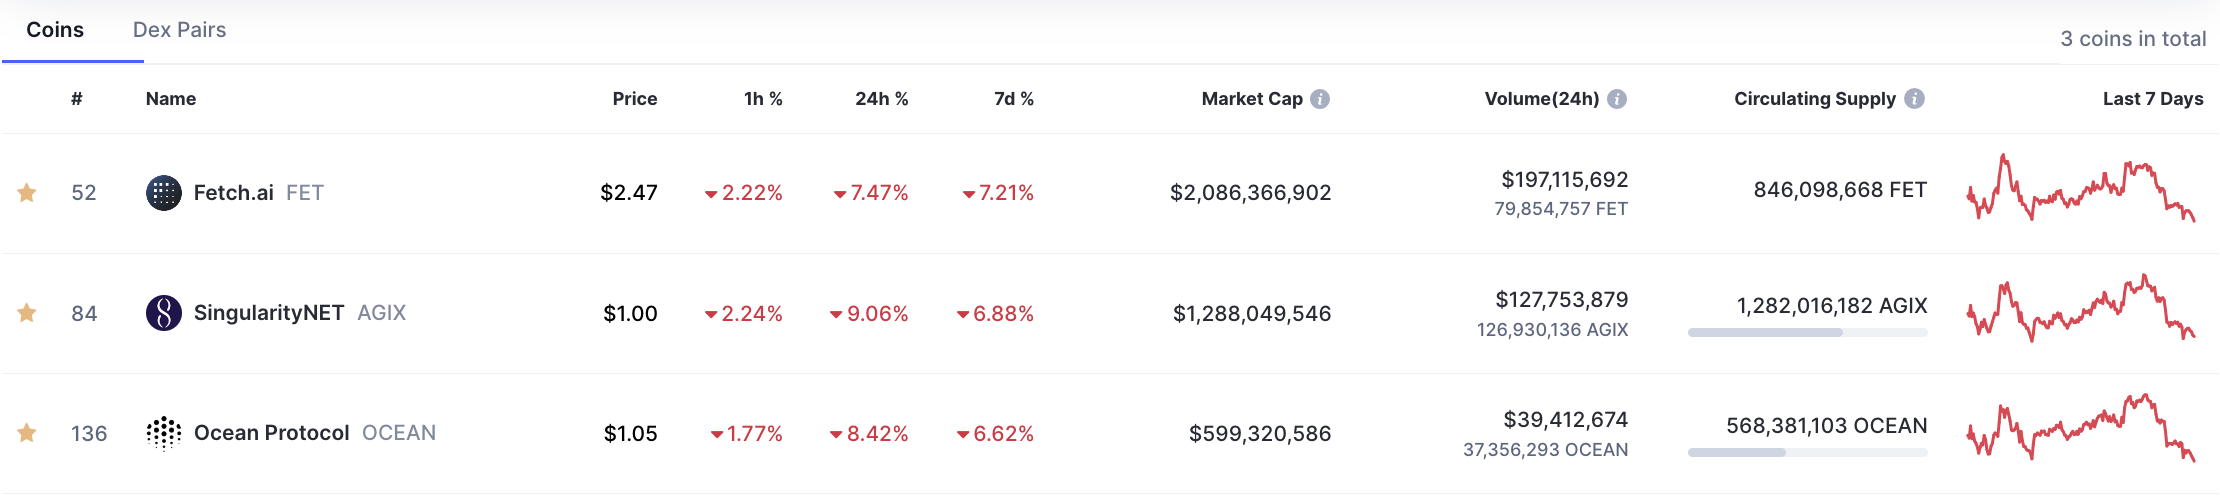Select the '3 coins in total' text
The width and height of the screenshot is (2220, 498).
[x=2133, y=39]
